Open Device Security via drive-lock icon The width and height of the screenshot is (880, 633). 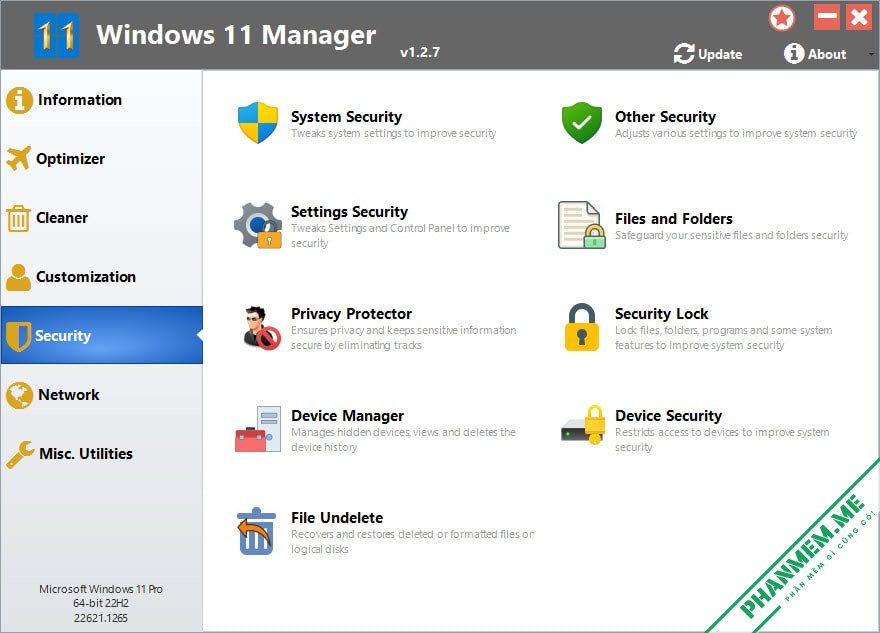(584, 425)
